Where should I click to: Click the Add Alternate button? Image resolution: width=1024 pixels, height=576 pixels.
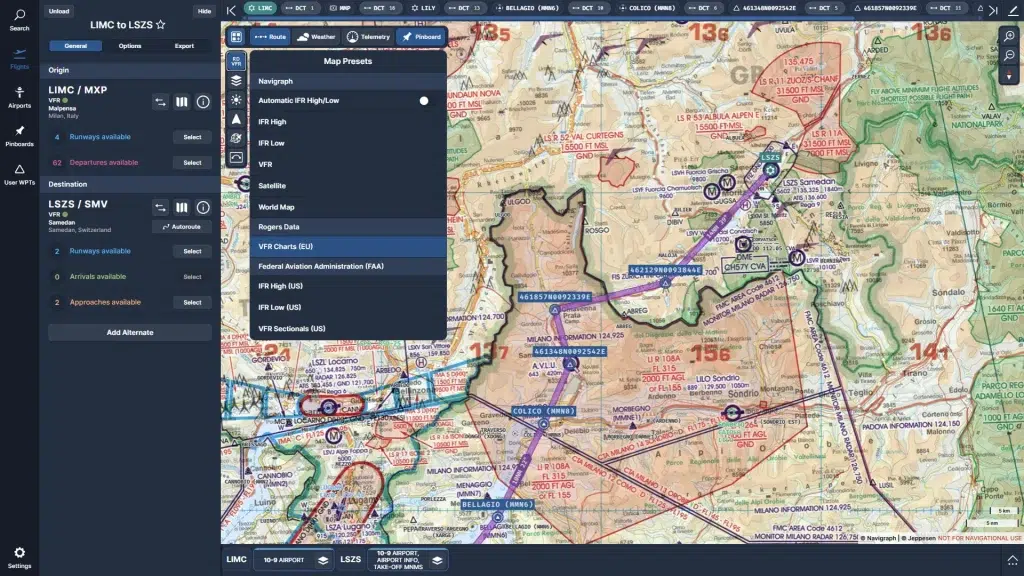130,332
